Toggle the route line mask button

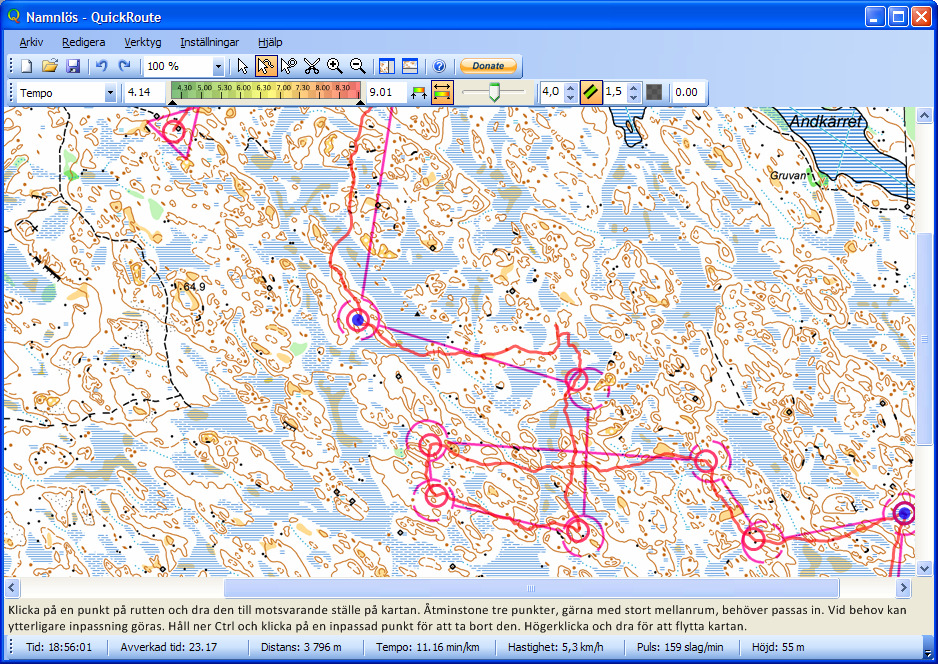pos(590,93)
